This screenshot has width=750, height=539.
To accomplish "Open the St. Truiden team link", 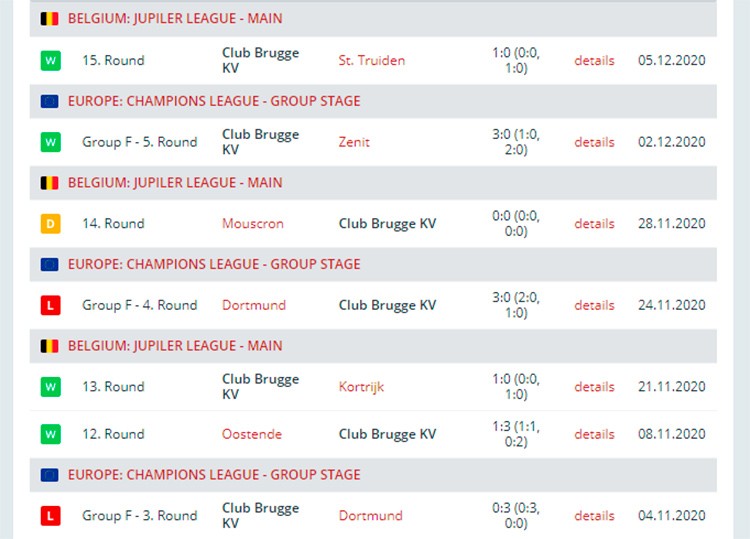I will click(x=372, y=61).
